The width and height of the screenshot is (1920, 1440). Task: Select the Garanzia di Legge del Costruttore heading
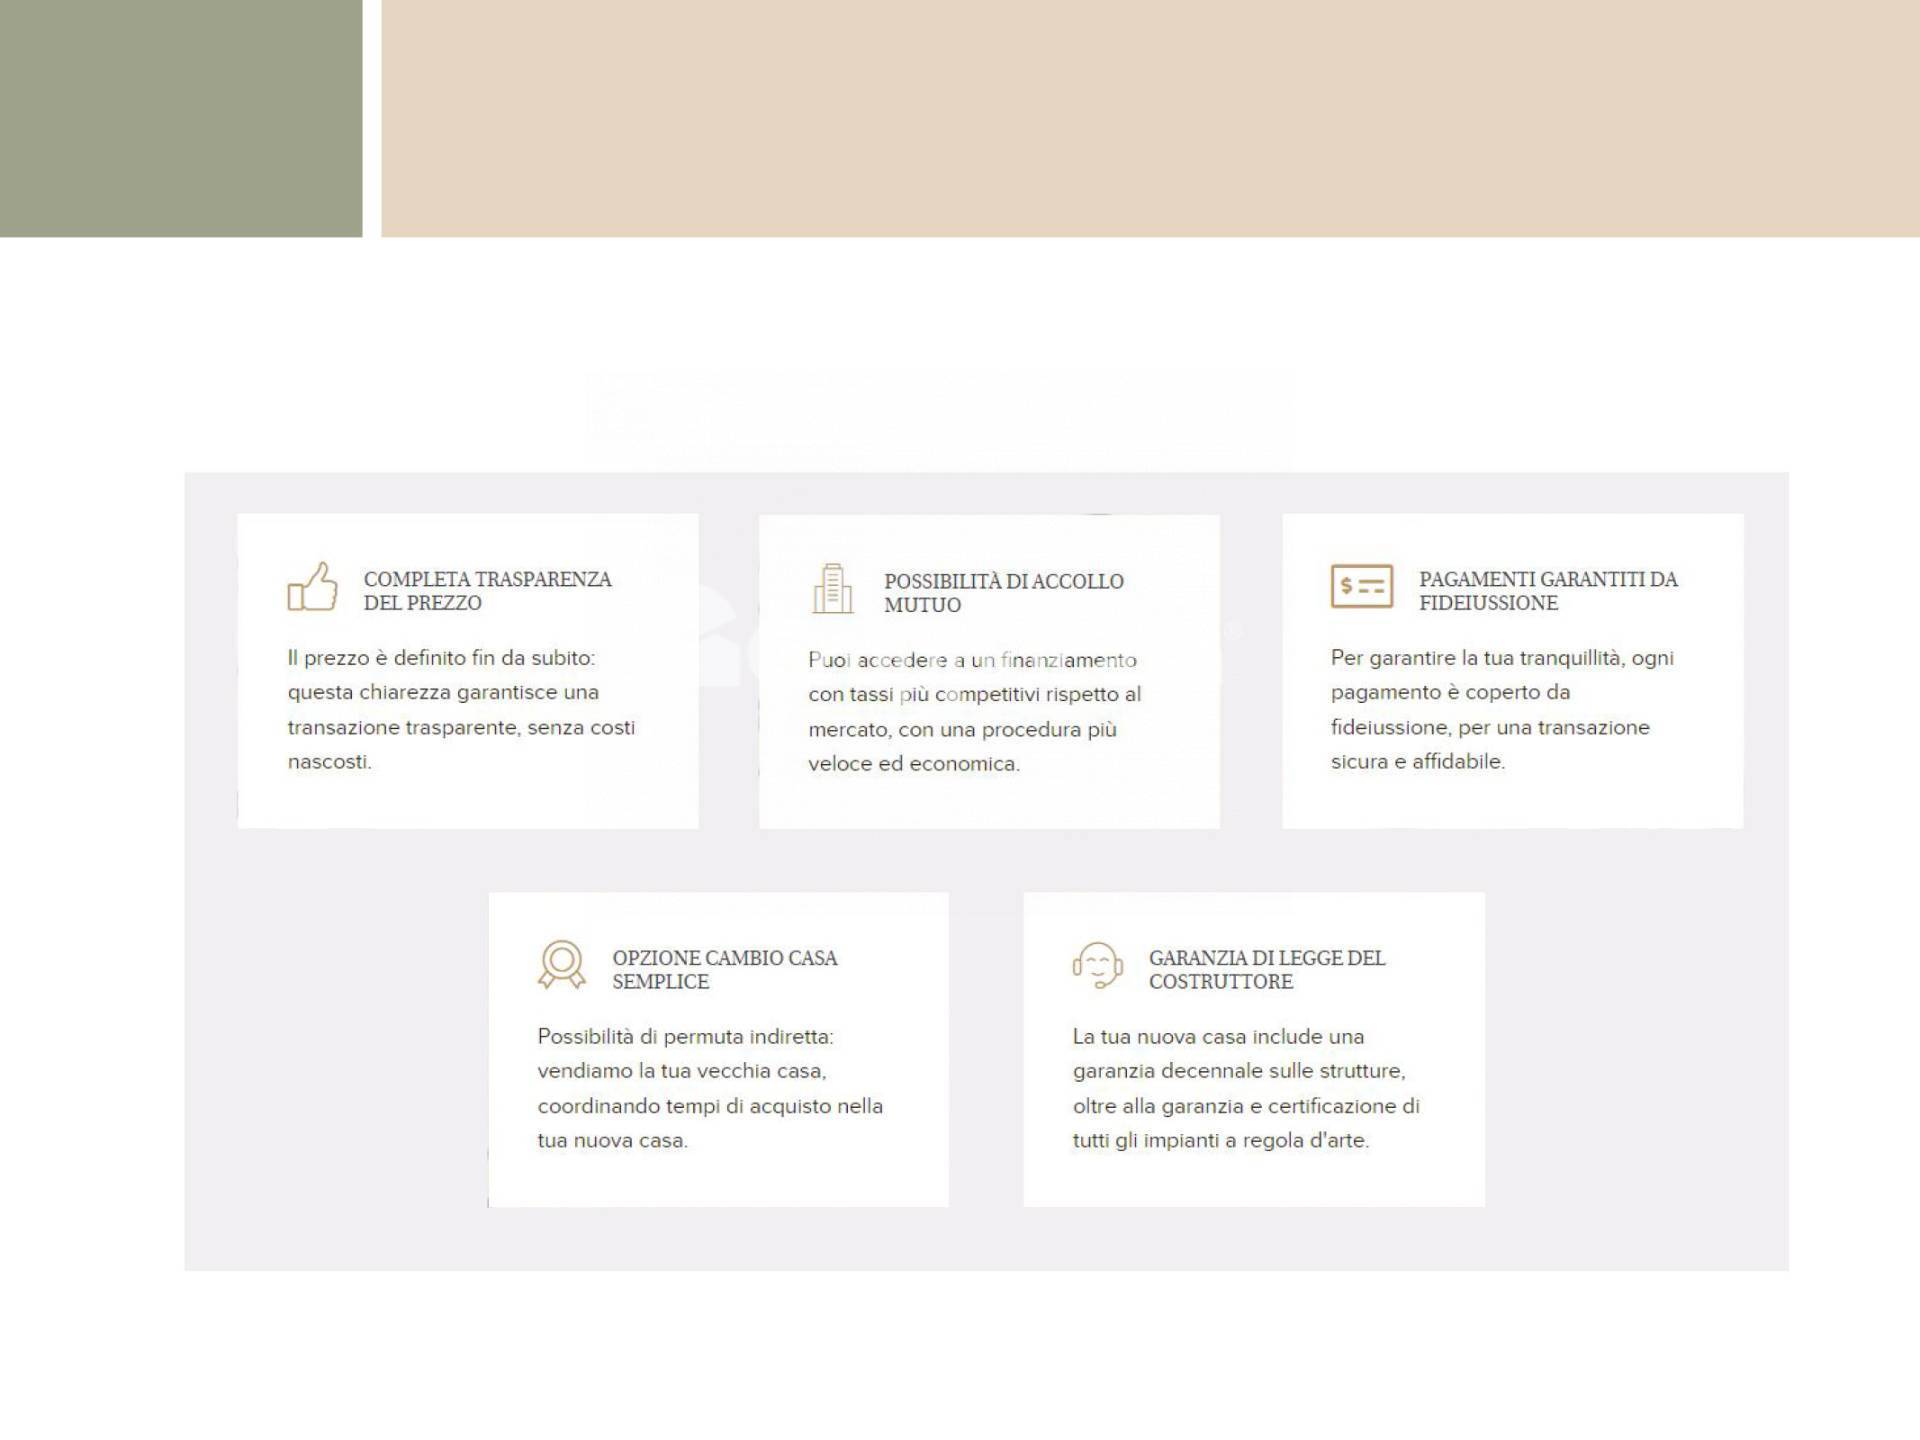[x=1266, y=969]
